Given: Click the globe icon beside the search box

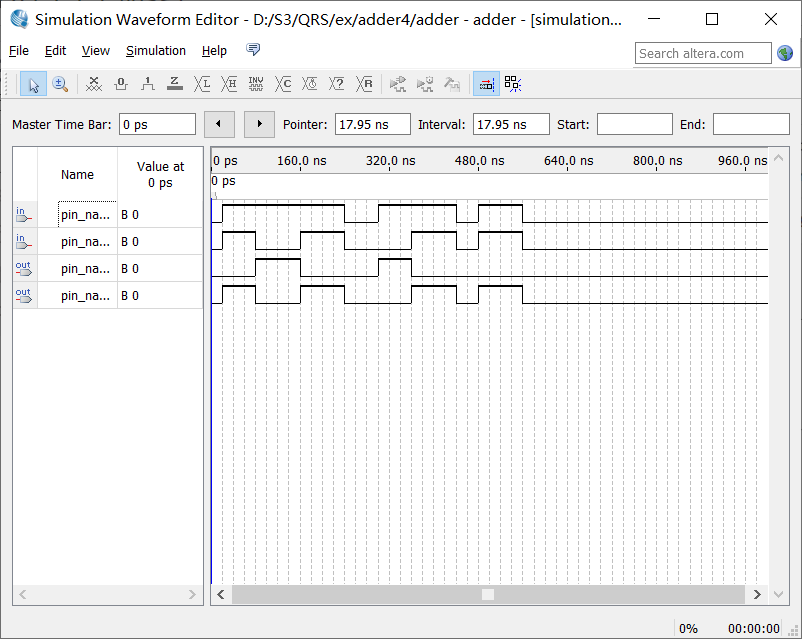Looking at the screenshot, I should [x=785, y=53].
